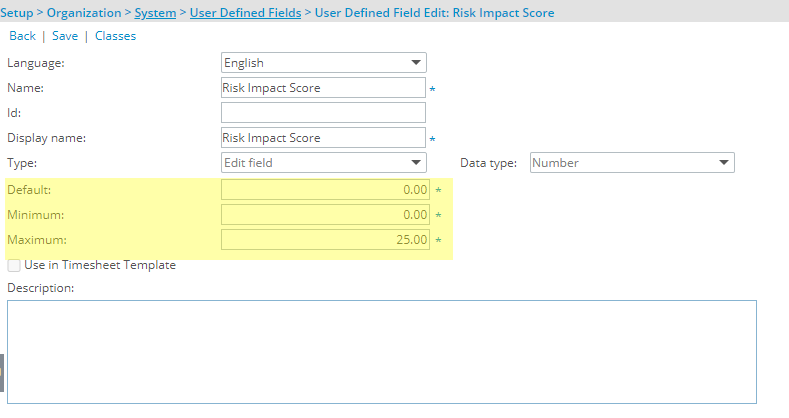789x418 pixels.
Task: Click the Minimum value field
Action: click(325, 215)
